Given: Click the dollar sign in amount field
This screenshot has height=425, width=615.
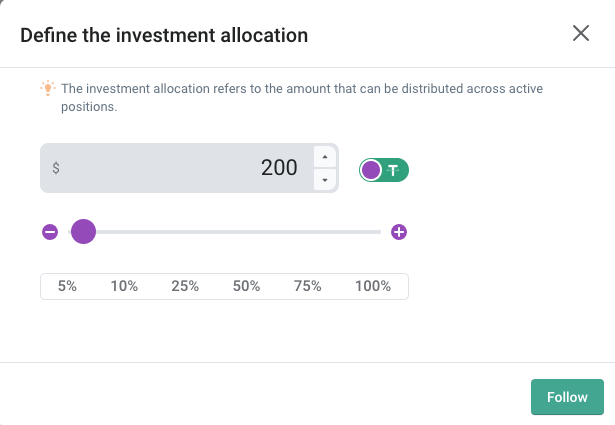Looking at the screenshot, I should click(55, 169).
